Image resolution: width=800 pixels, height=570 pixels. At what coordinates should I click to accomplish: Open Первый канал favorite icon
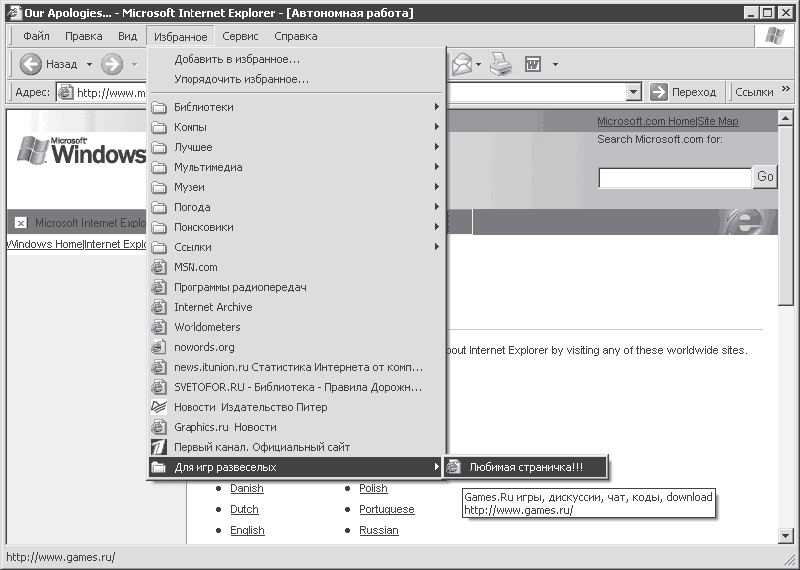coord(159,448)
